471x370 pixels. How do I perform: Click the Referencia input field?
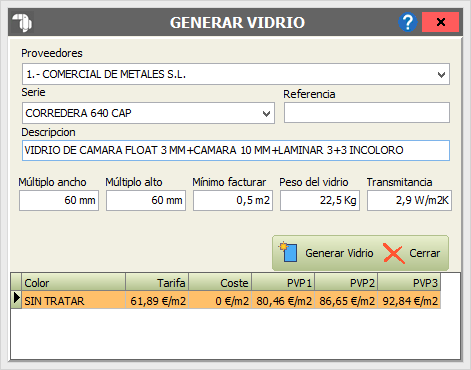click(367, 113)
